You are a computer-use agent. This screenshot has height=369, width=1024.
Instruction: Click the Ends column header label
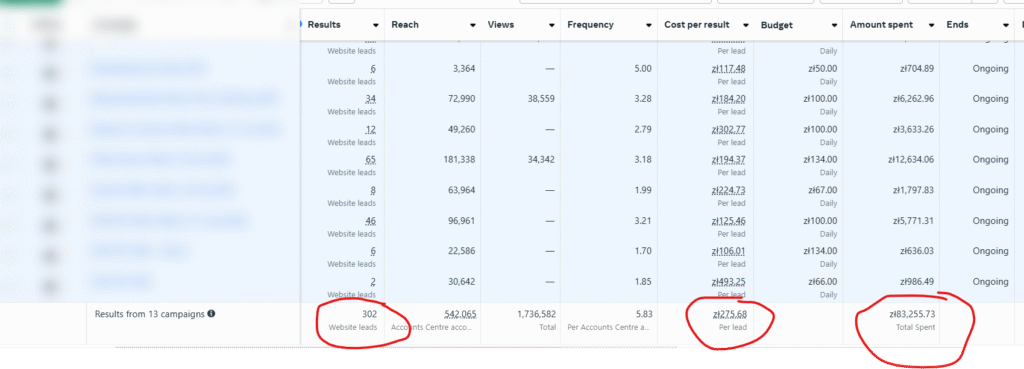[x=957, y=25]
